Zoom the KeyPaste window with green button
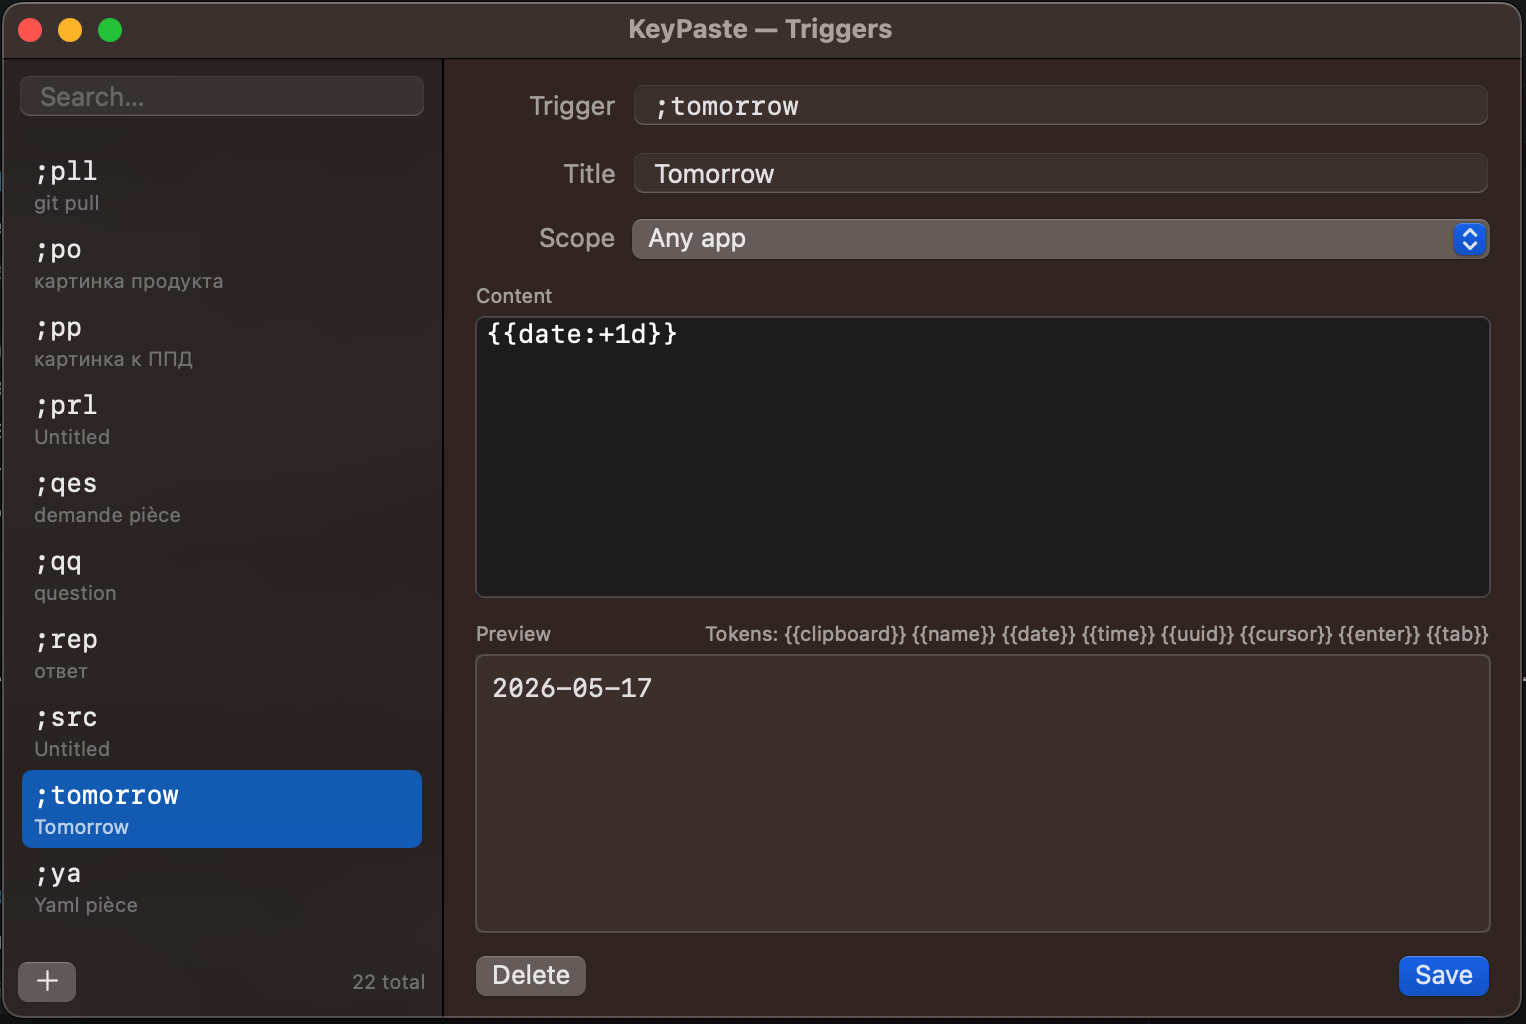This screenshot has width=1526, height=1024. (x=110, y=30)
